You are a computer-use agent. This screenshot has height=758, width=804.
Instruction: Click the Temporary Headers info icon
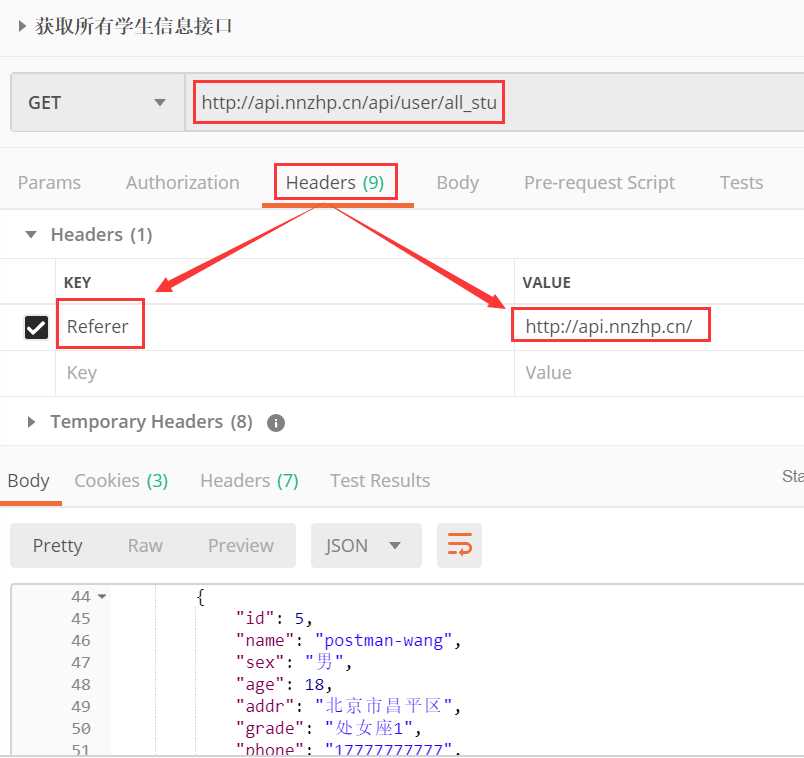tap(276, 423)
